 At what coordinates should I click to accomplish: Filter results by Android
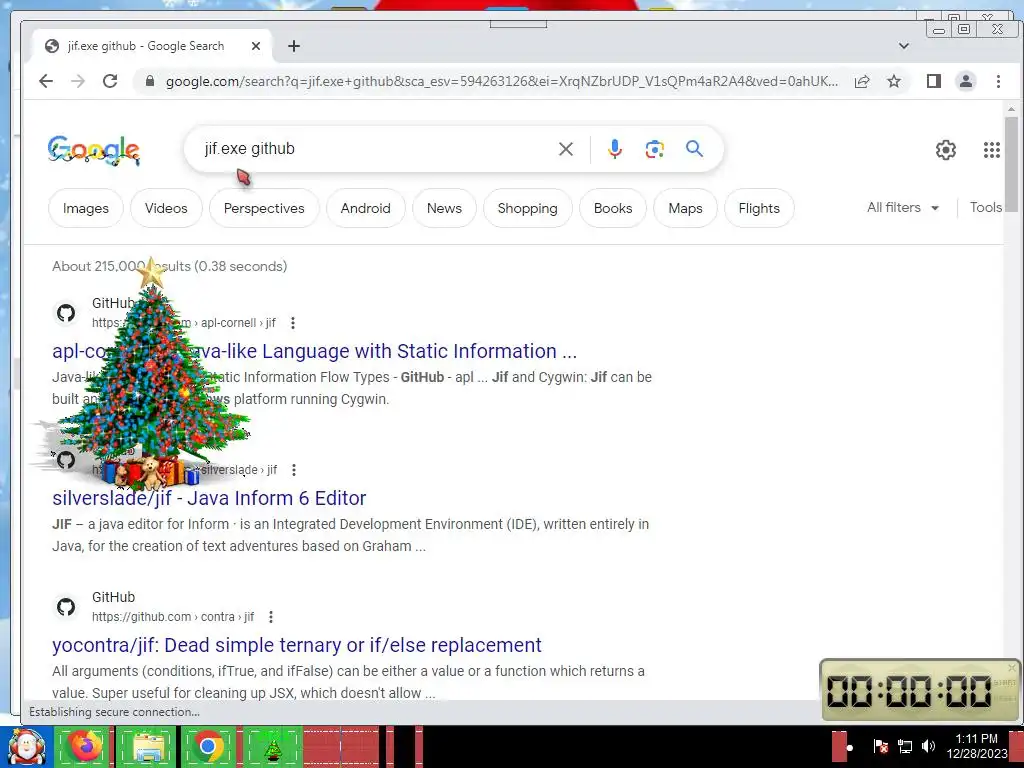[x=366, y=208]
